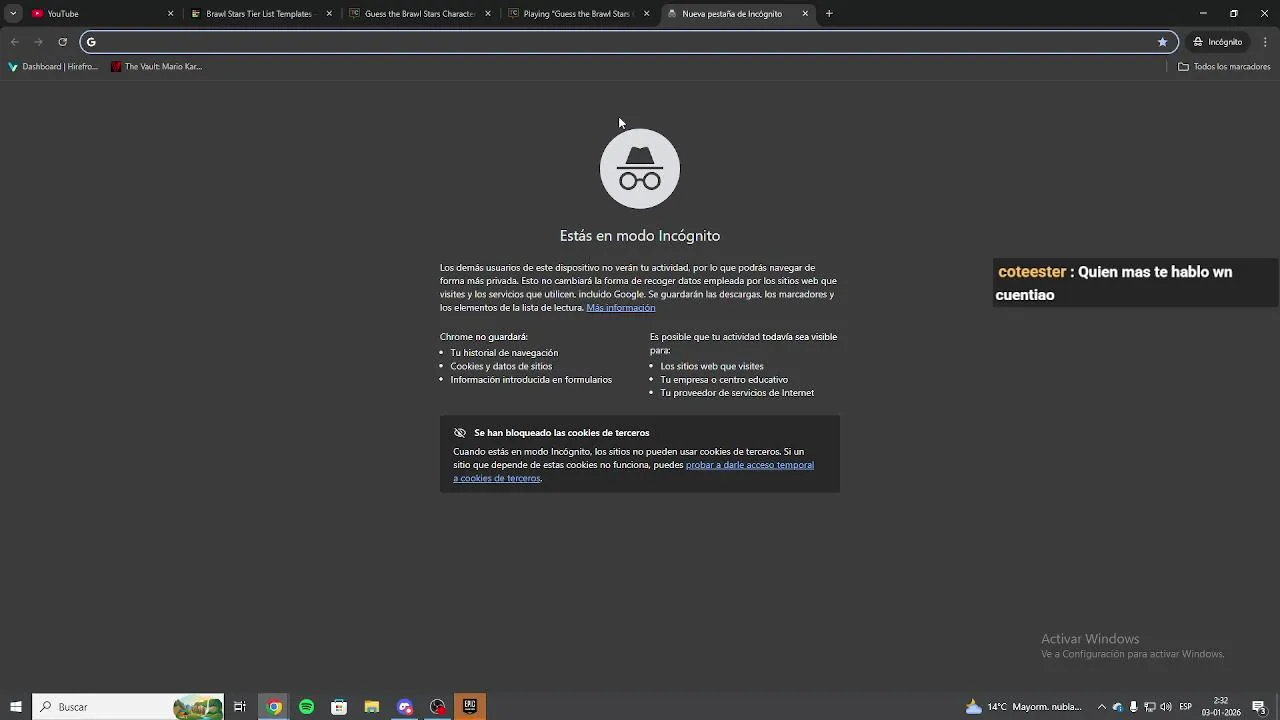Bookmark this page with the star icon
This screenshot has width=1280, height=720.
click(x=1162, y=42)
